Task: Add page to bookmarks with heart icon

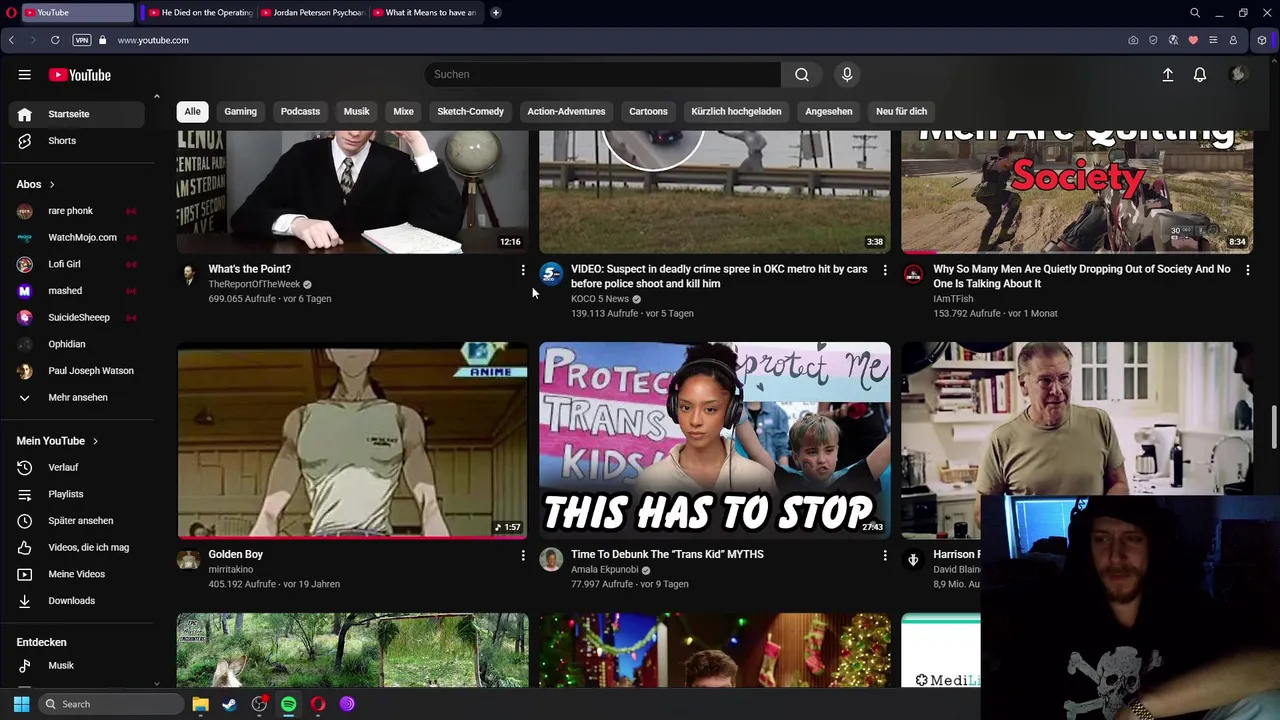Action: (x=1193, y=40)
